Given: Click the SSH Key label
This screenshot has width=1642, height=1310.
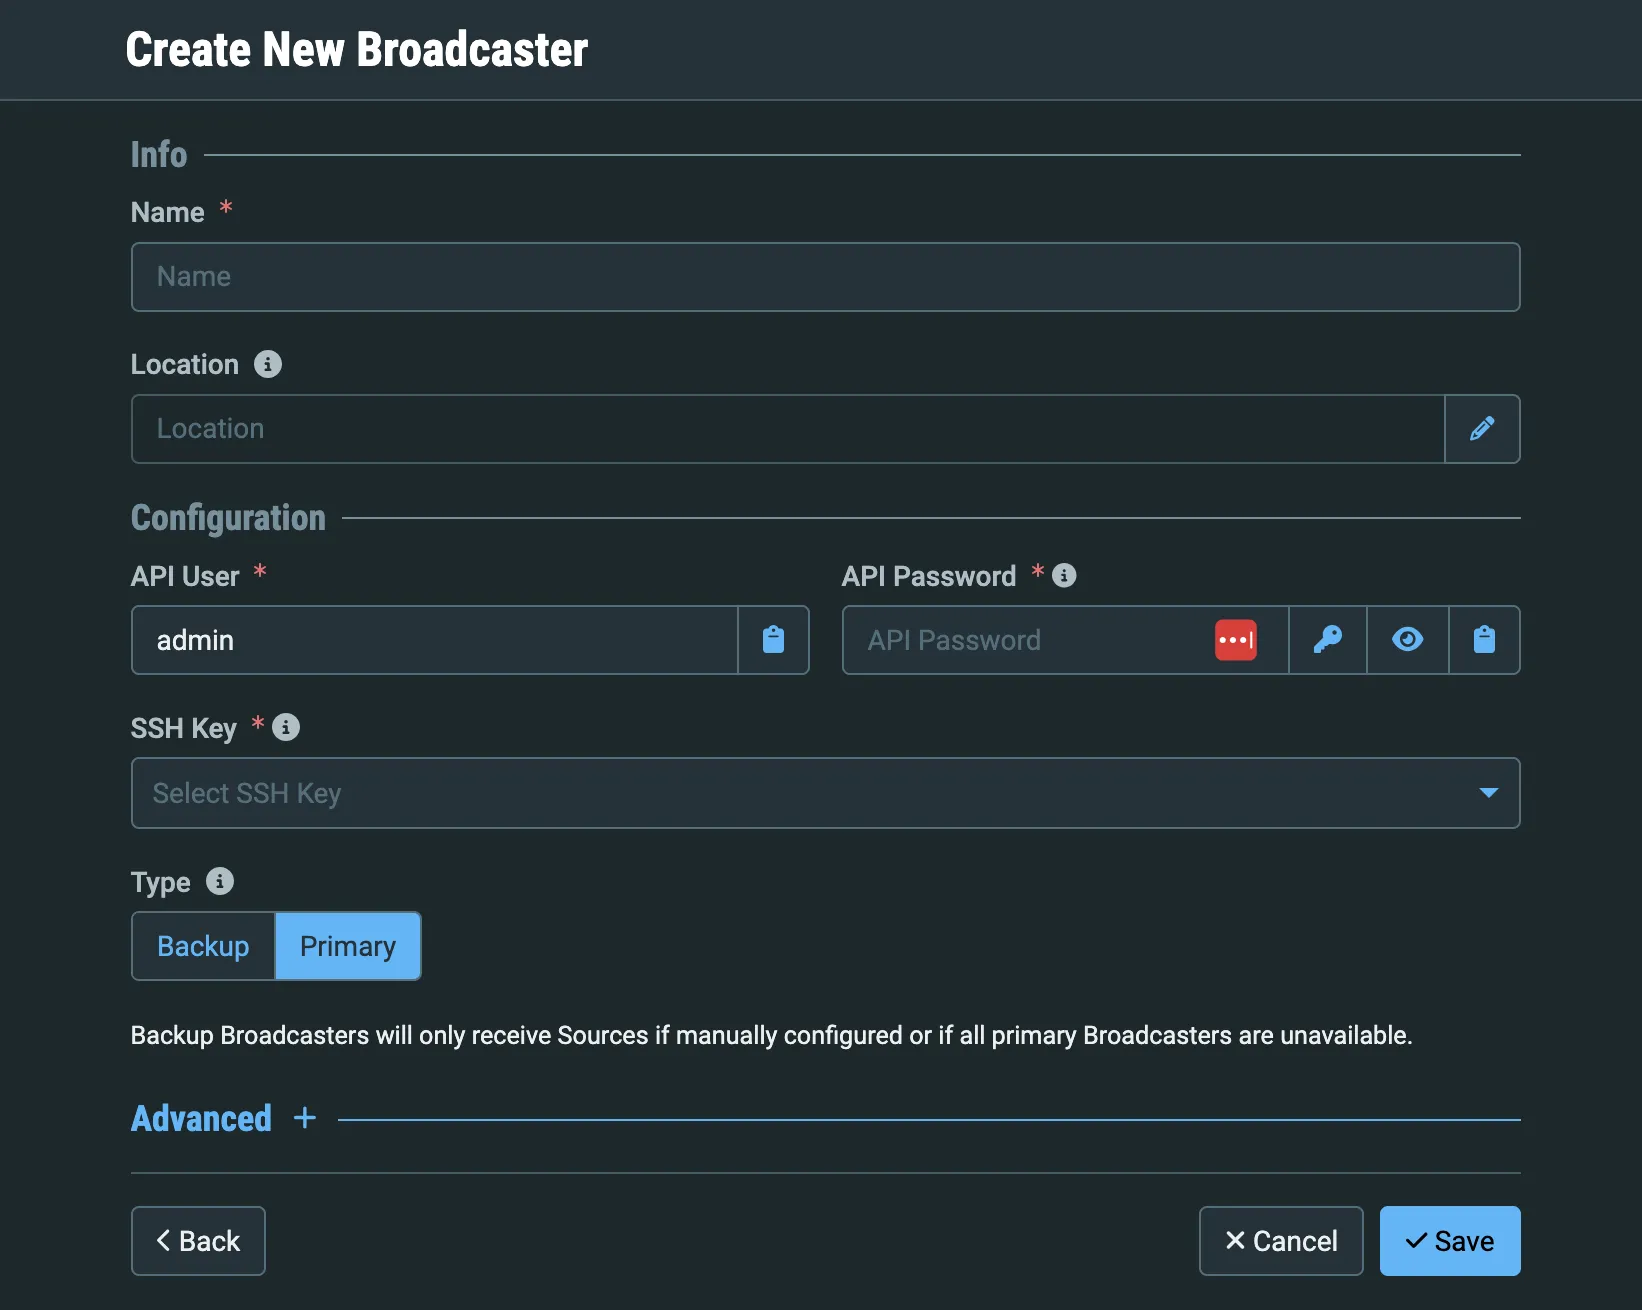Looking at the screenshot, I should pos(184,728).
